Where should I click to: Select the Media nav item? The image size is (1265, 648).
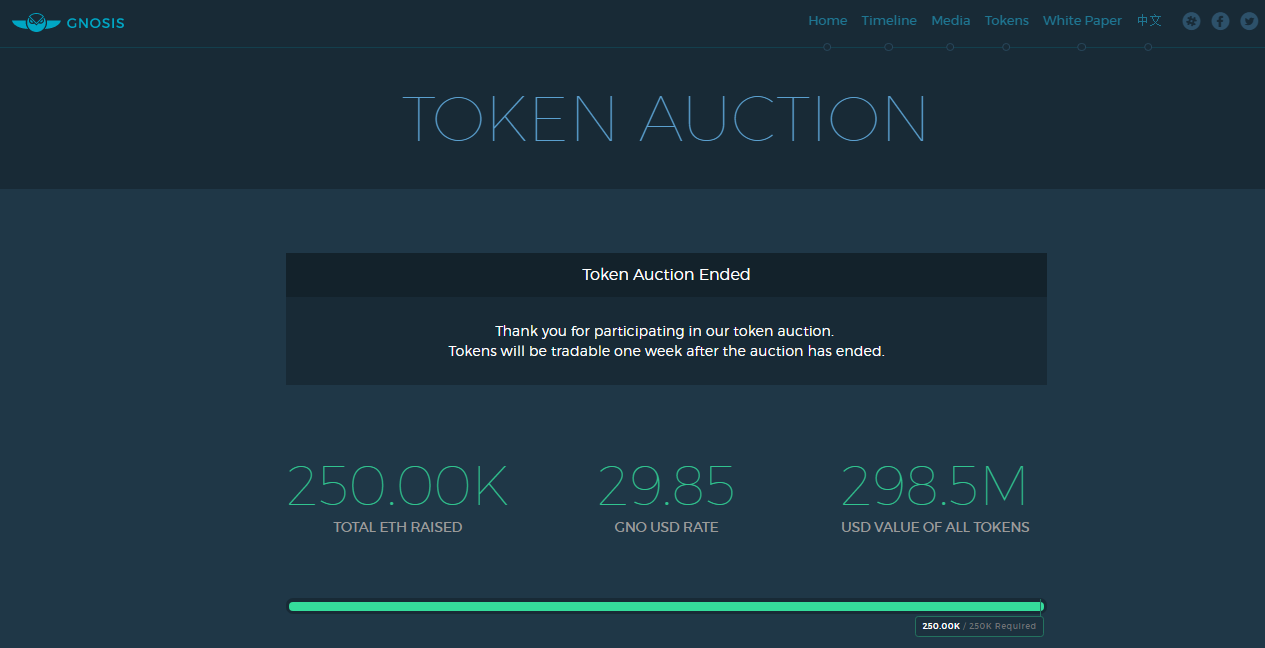tap(950, 21)
